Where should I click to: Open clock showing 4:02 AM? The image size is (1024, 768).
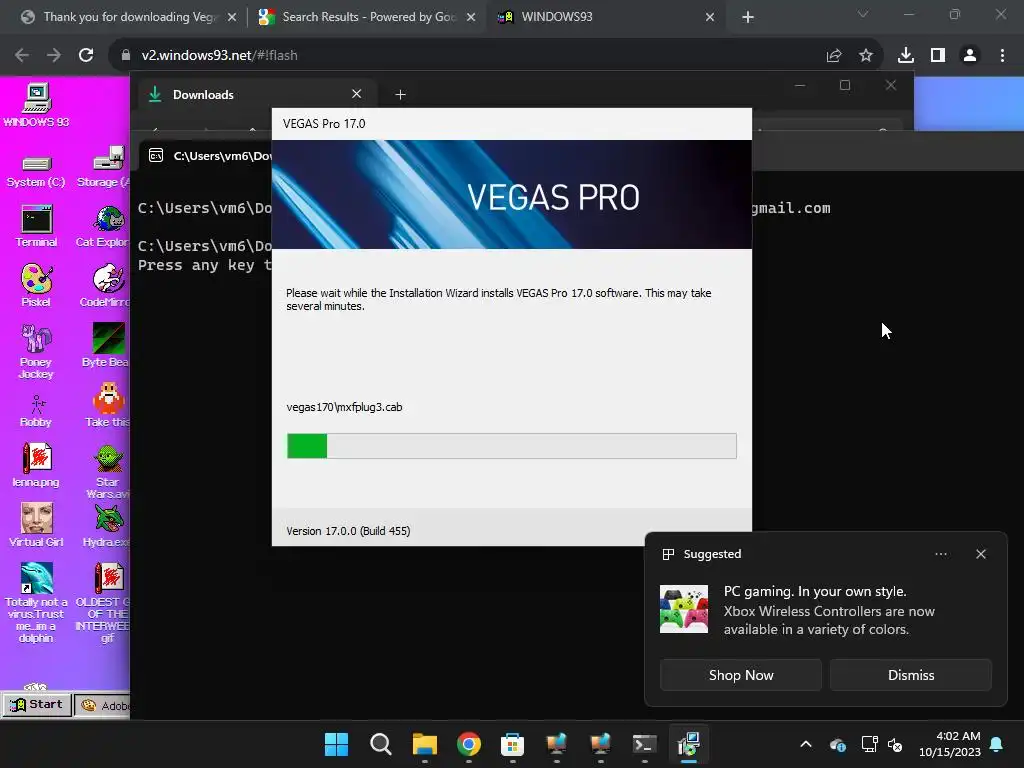coord(950,744)
